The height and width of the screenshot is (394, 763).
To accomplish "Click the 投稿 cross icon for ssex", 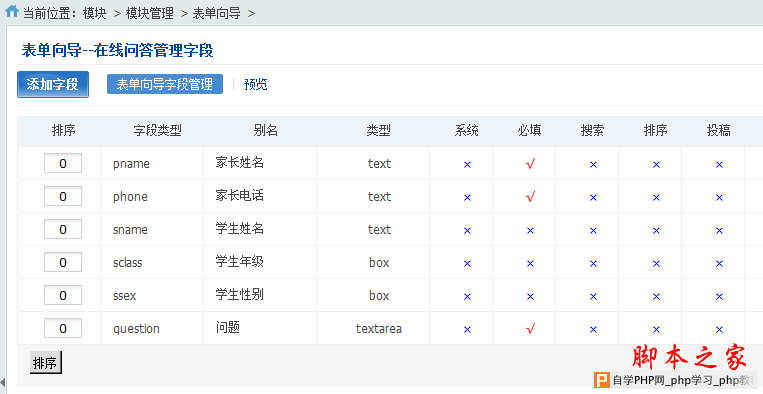I will pos(719,297).
